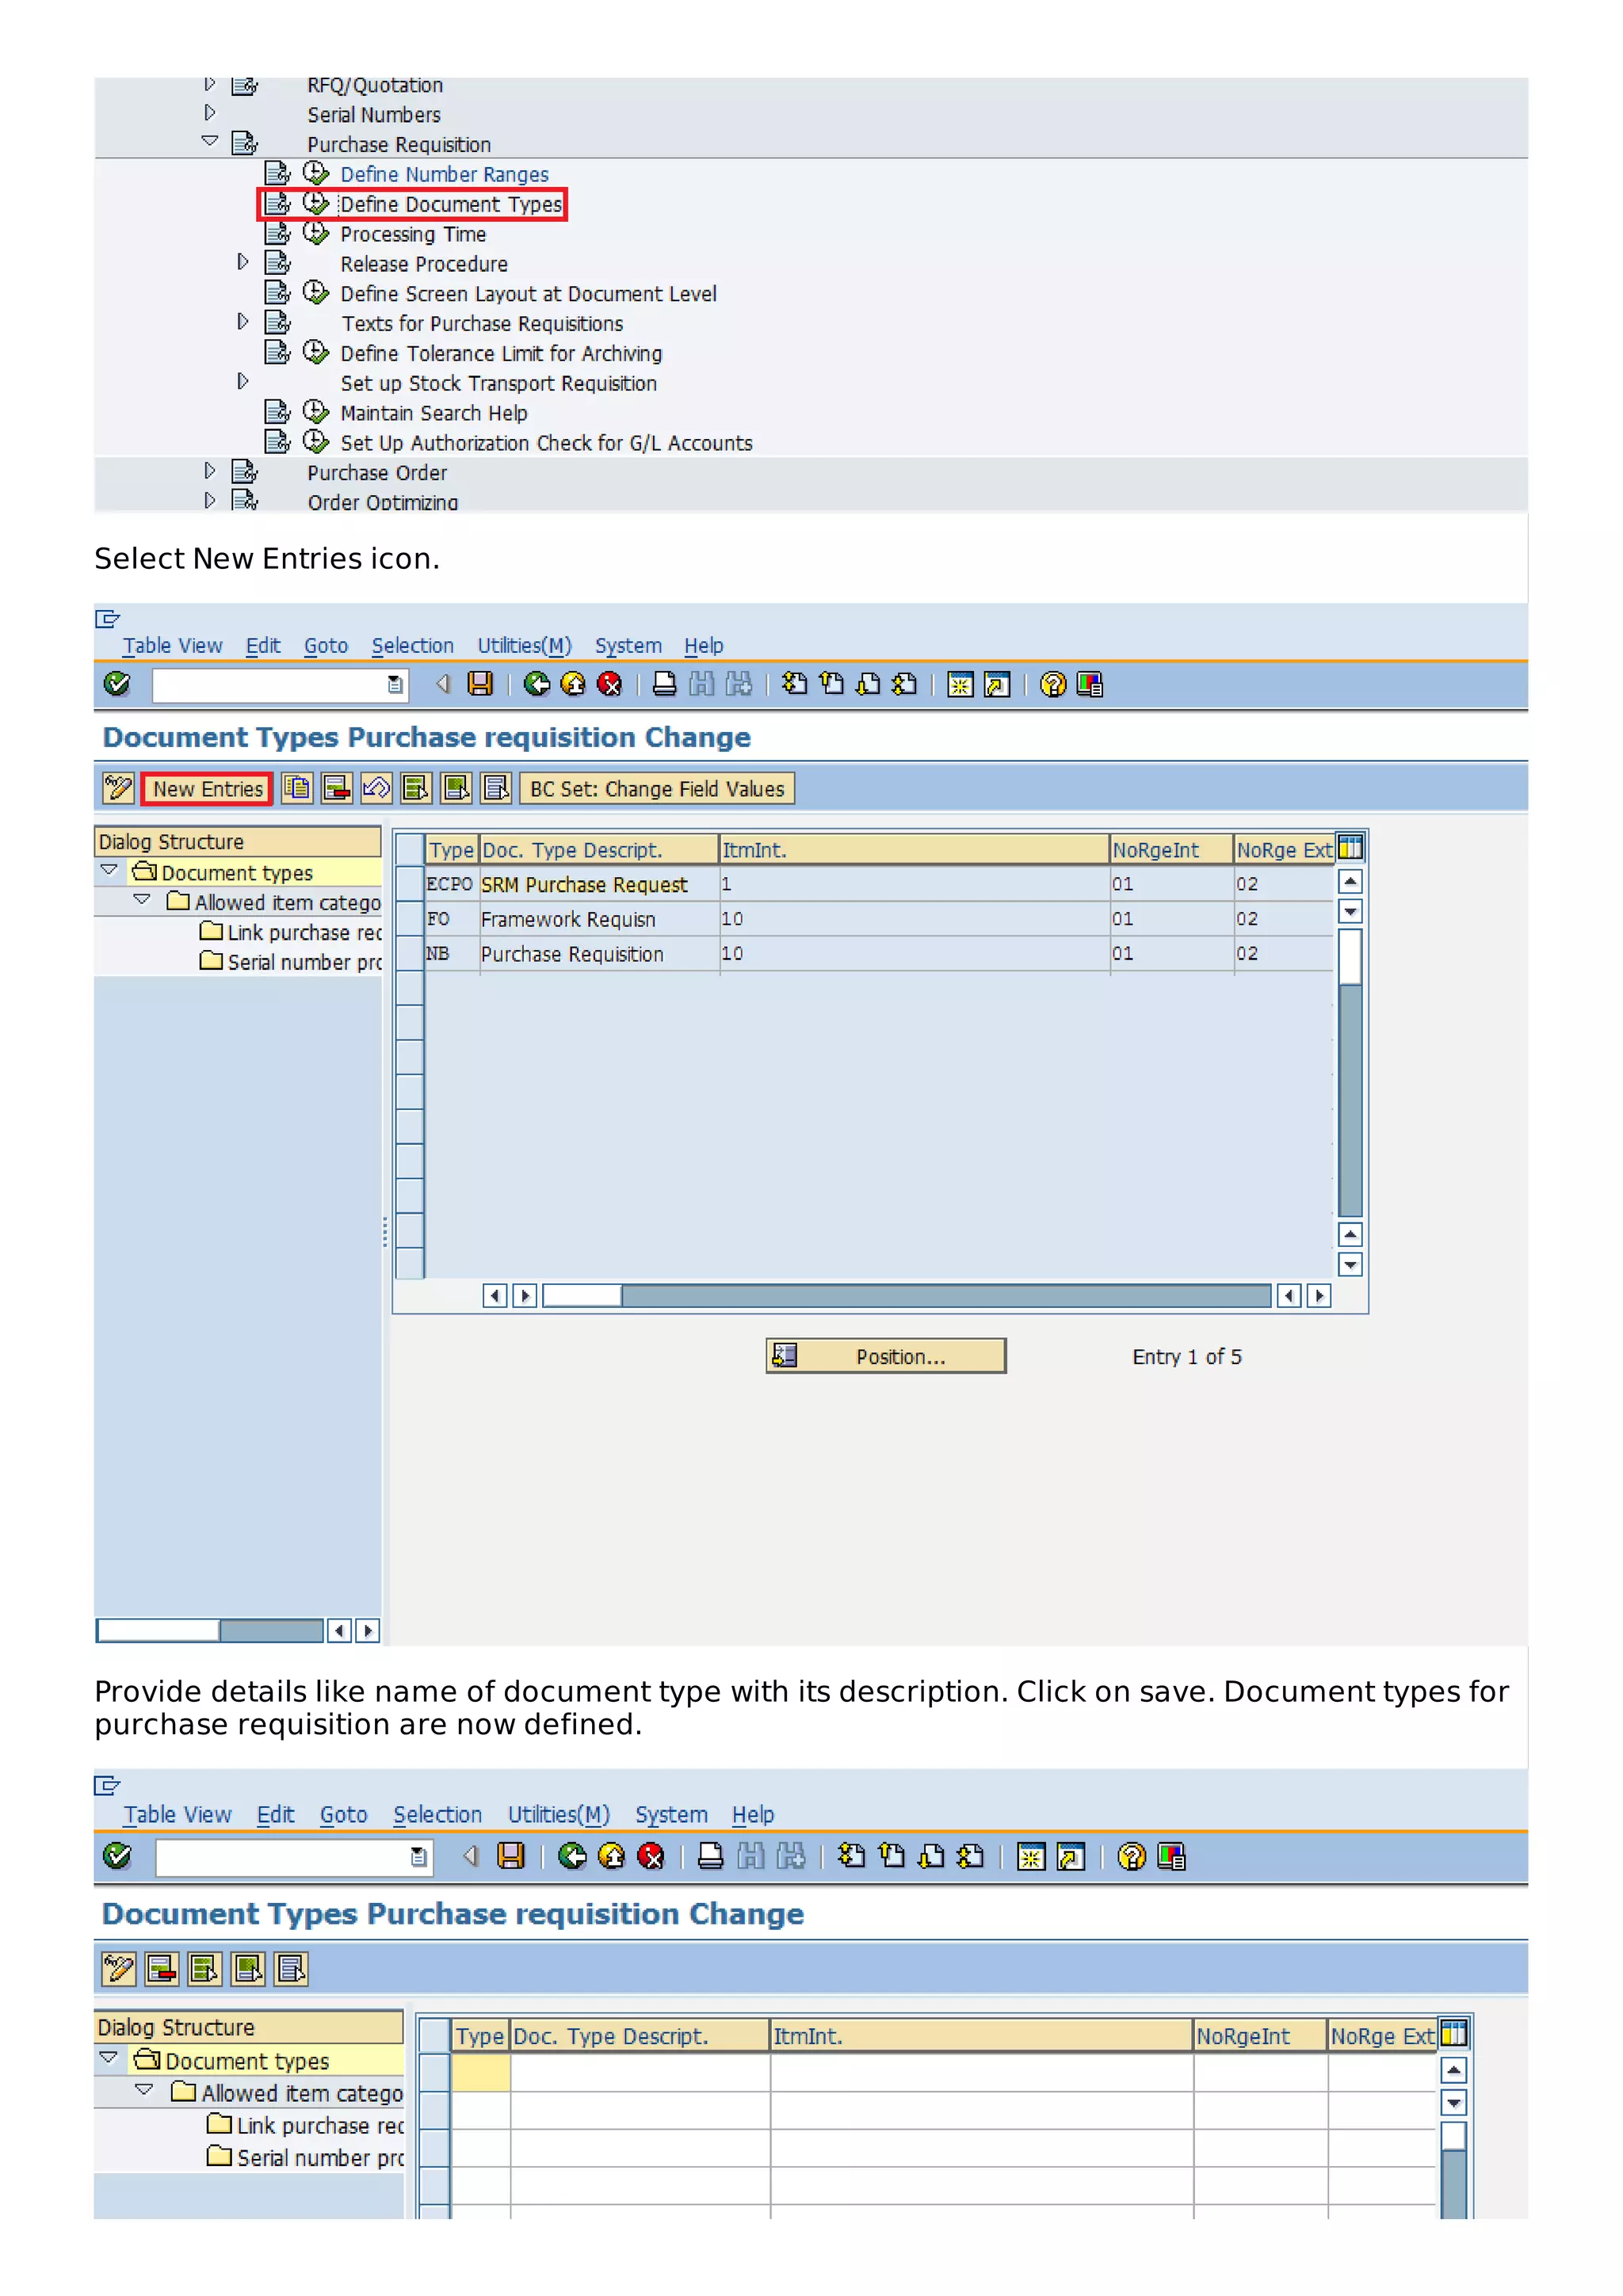Expand the Serial Numbers tree node

(x=209, y=112)
